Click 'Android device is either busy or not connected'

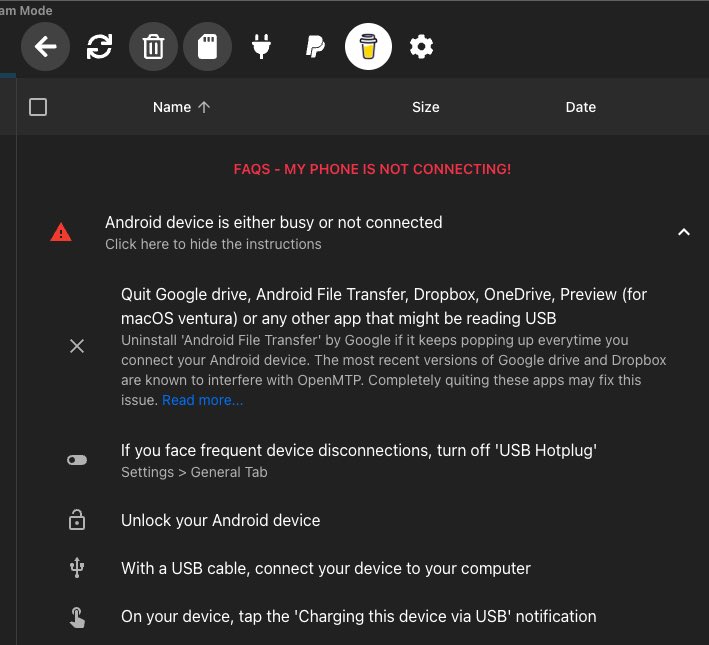274,223
